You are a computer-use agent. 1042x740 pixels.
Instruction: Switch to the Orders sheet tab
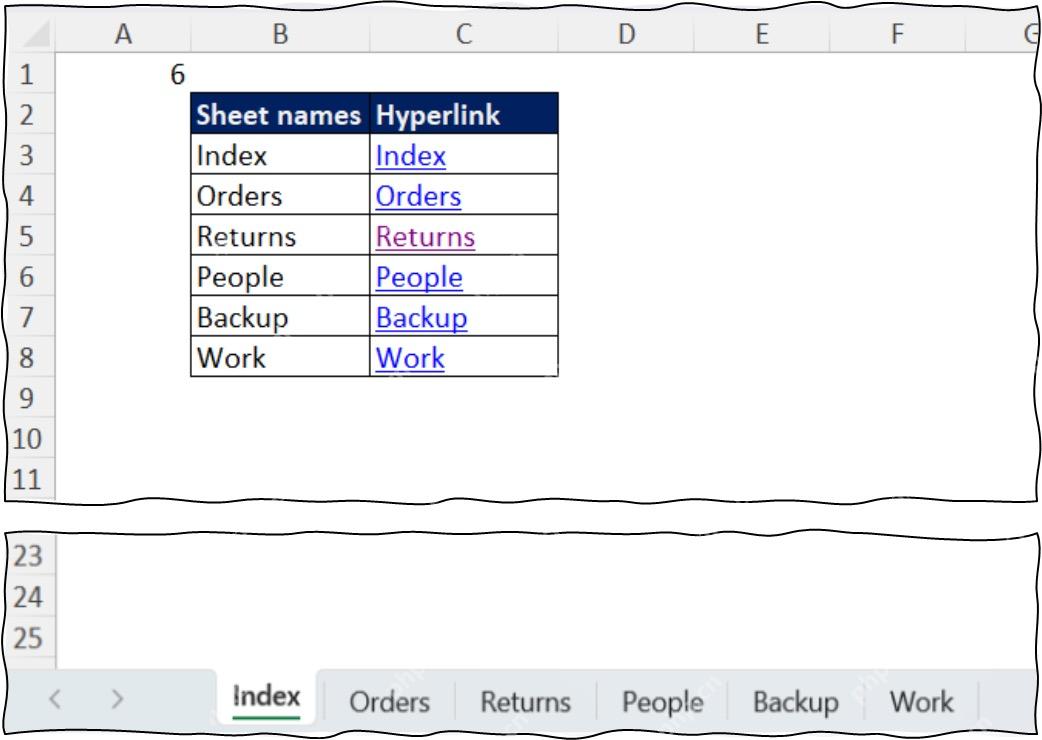(389, 701)
